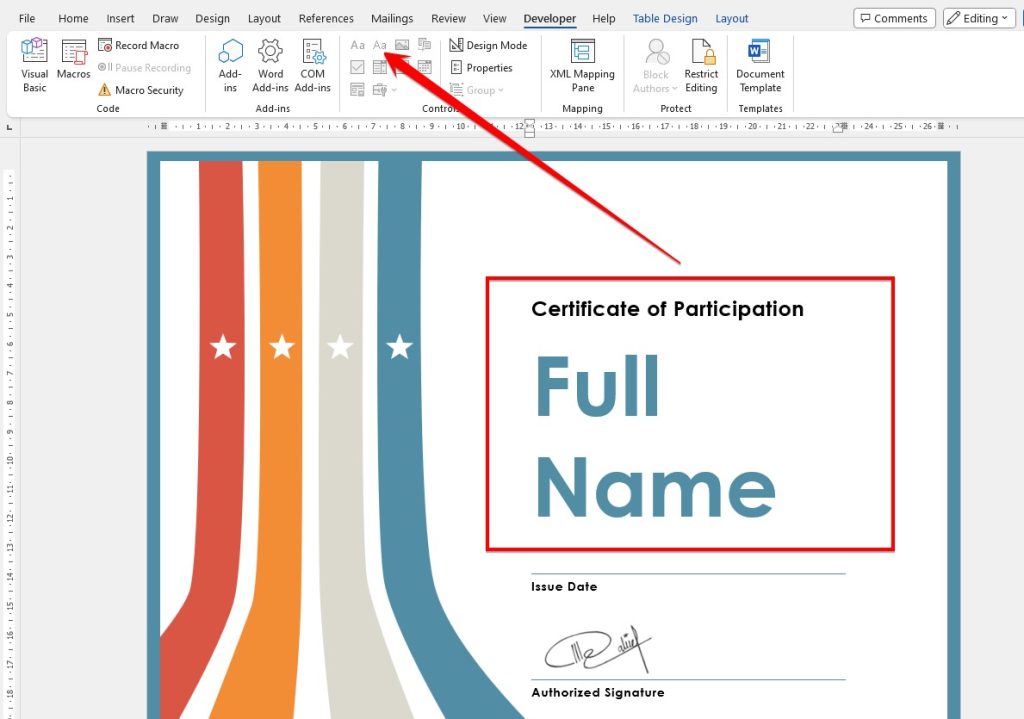
Task: Click Pause Recording
Action: [144, 67]
